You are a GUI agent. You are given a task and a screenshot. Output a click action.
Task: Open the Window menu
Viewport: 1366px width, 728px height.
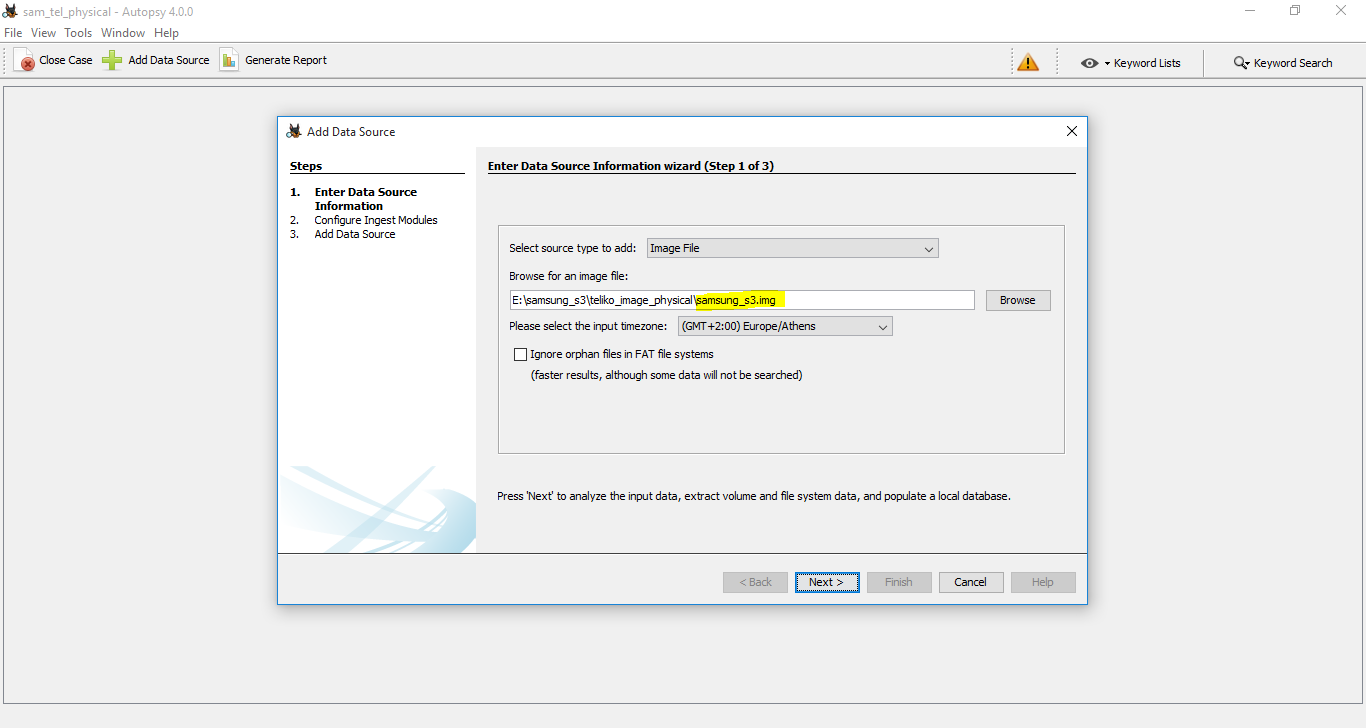(123, 33)
